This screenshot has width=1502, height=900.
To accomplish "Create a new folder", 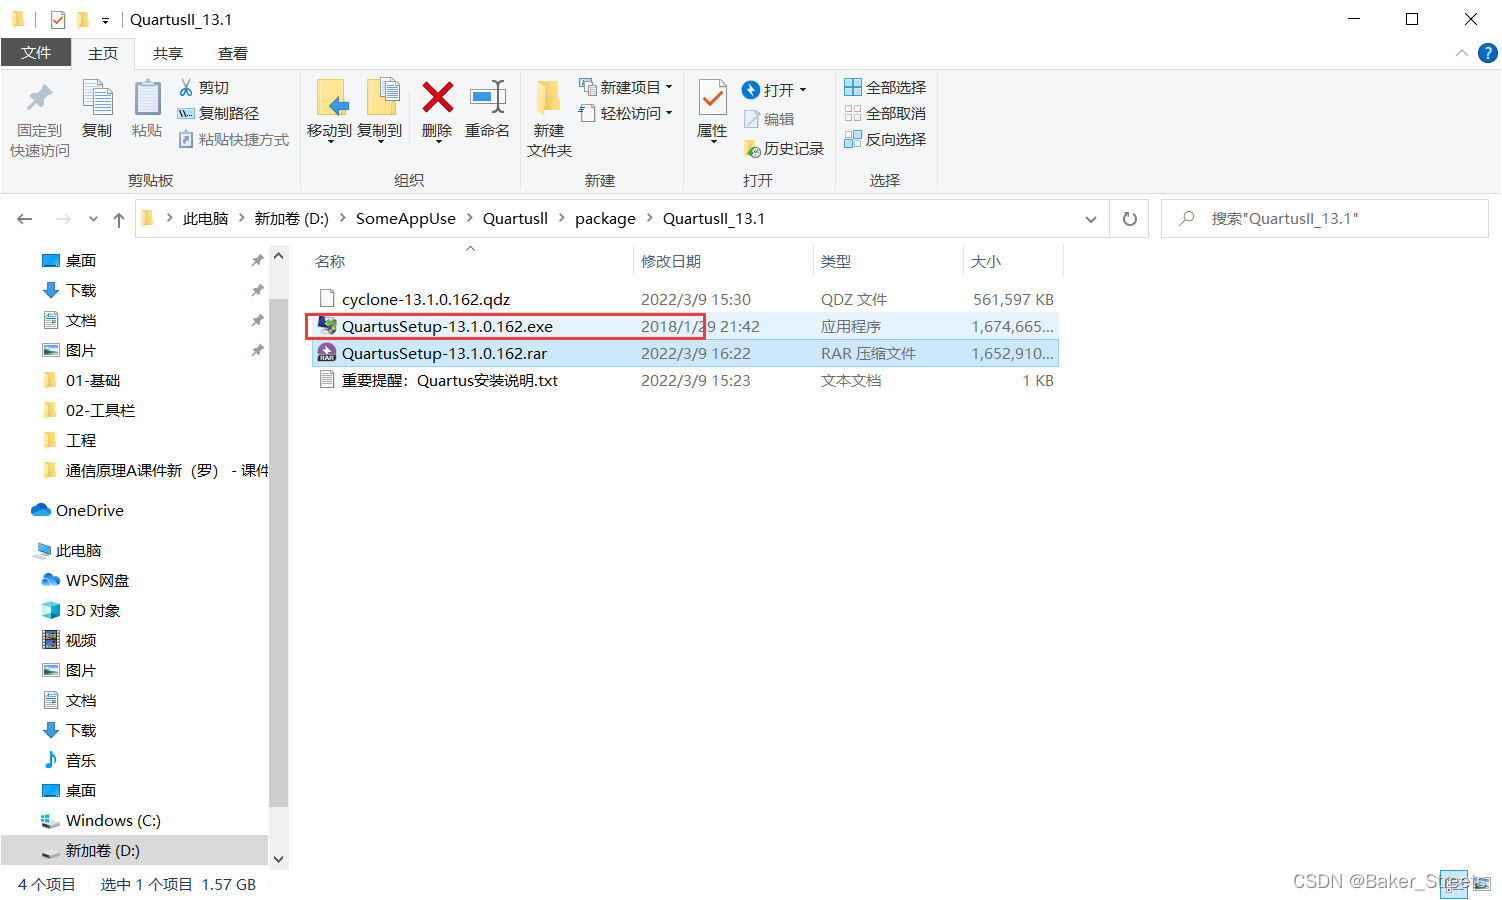I will point(549,119).
